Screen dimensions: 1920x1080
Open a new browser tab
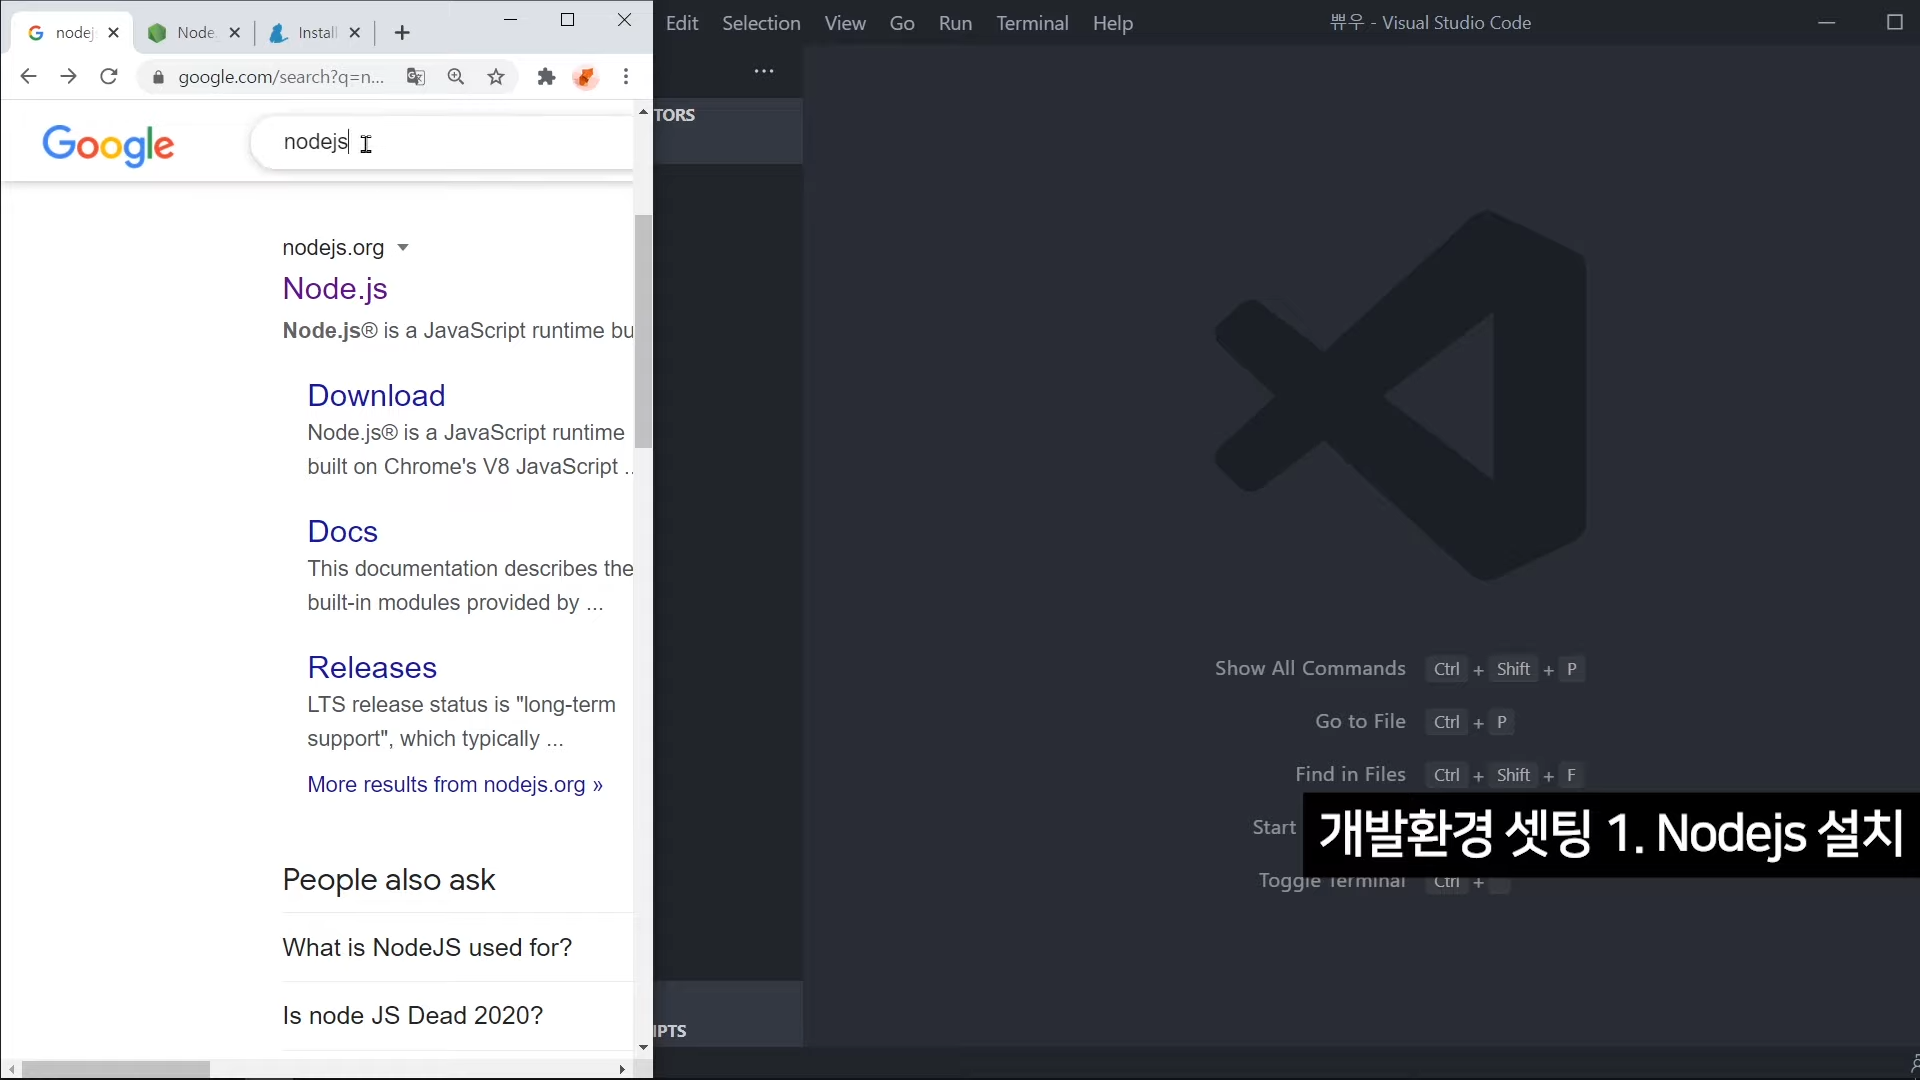[x=402, y=33]
